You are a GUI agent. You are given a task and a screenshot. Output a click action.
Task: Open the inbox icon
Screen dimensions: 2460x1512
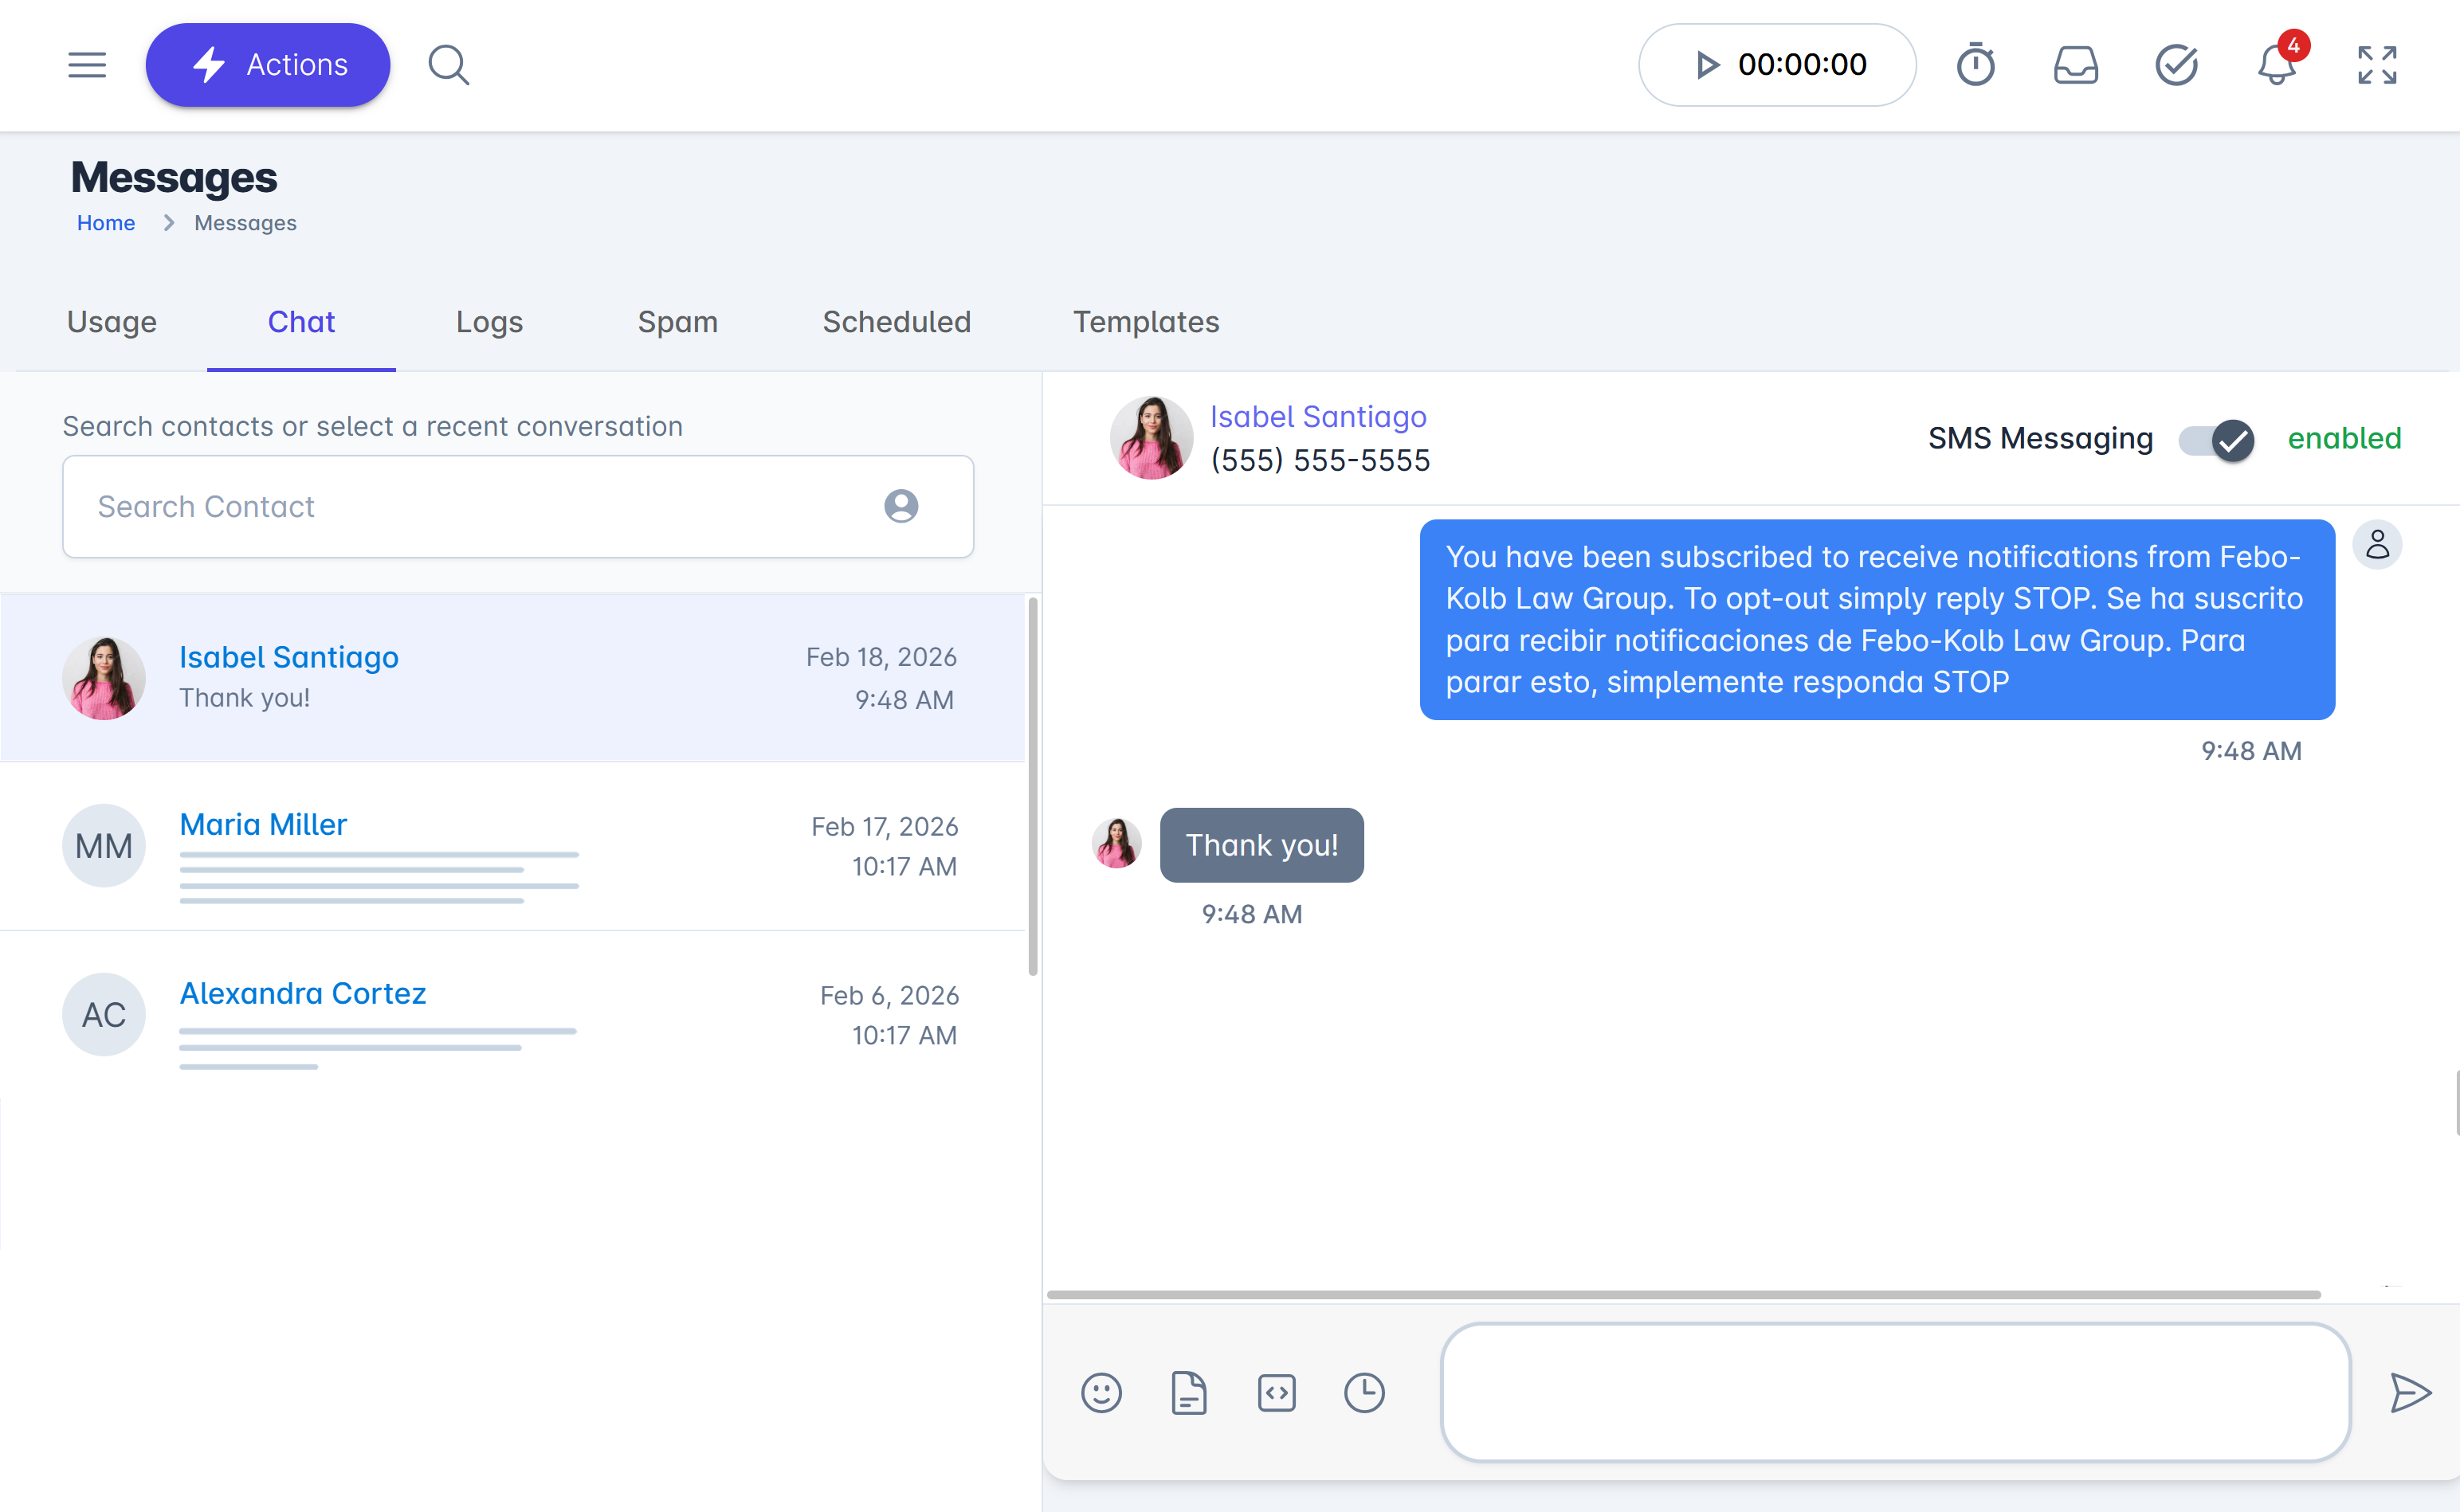[x=2075, y=64]
